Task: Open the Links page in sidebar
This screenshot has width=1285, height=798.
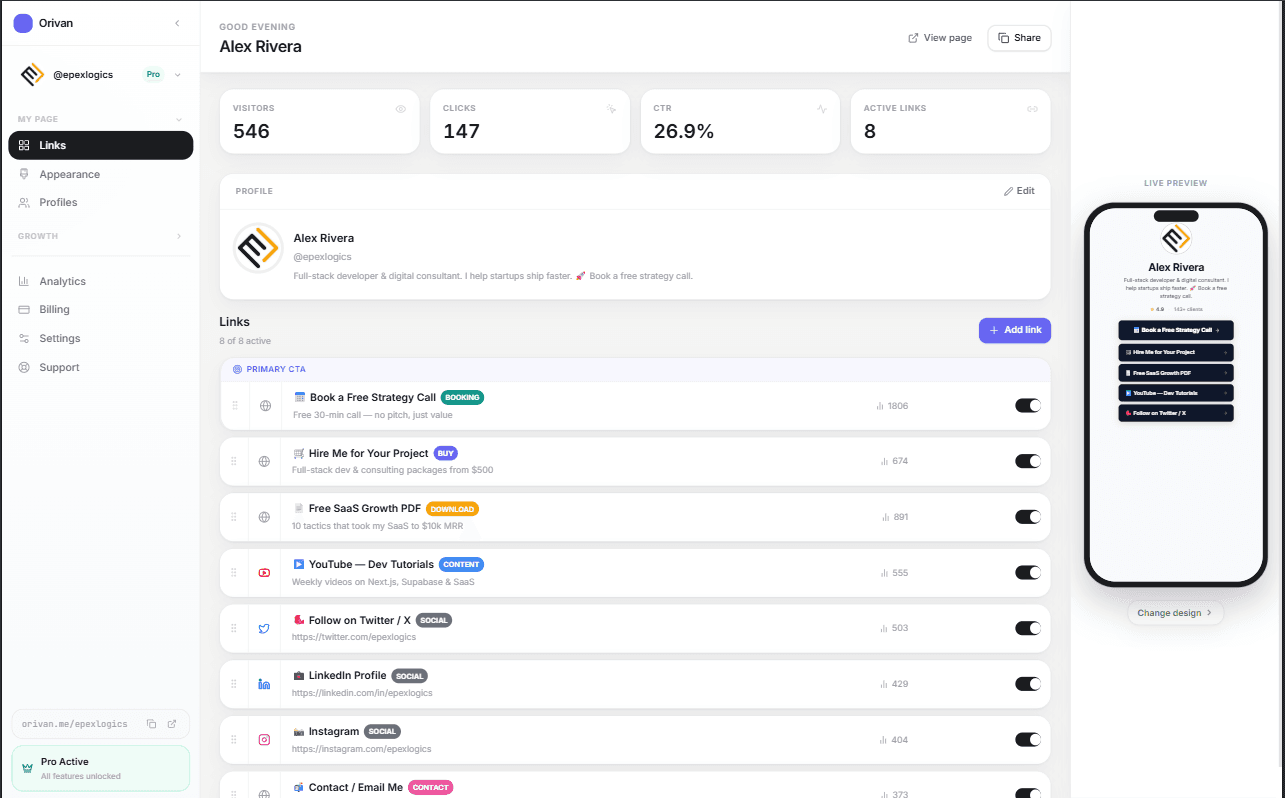Action: click(100, 145)
